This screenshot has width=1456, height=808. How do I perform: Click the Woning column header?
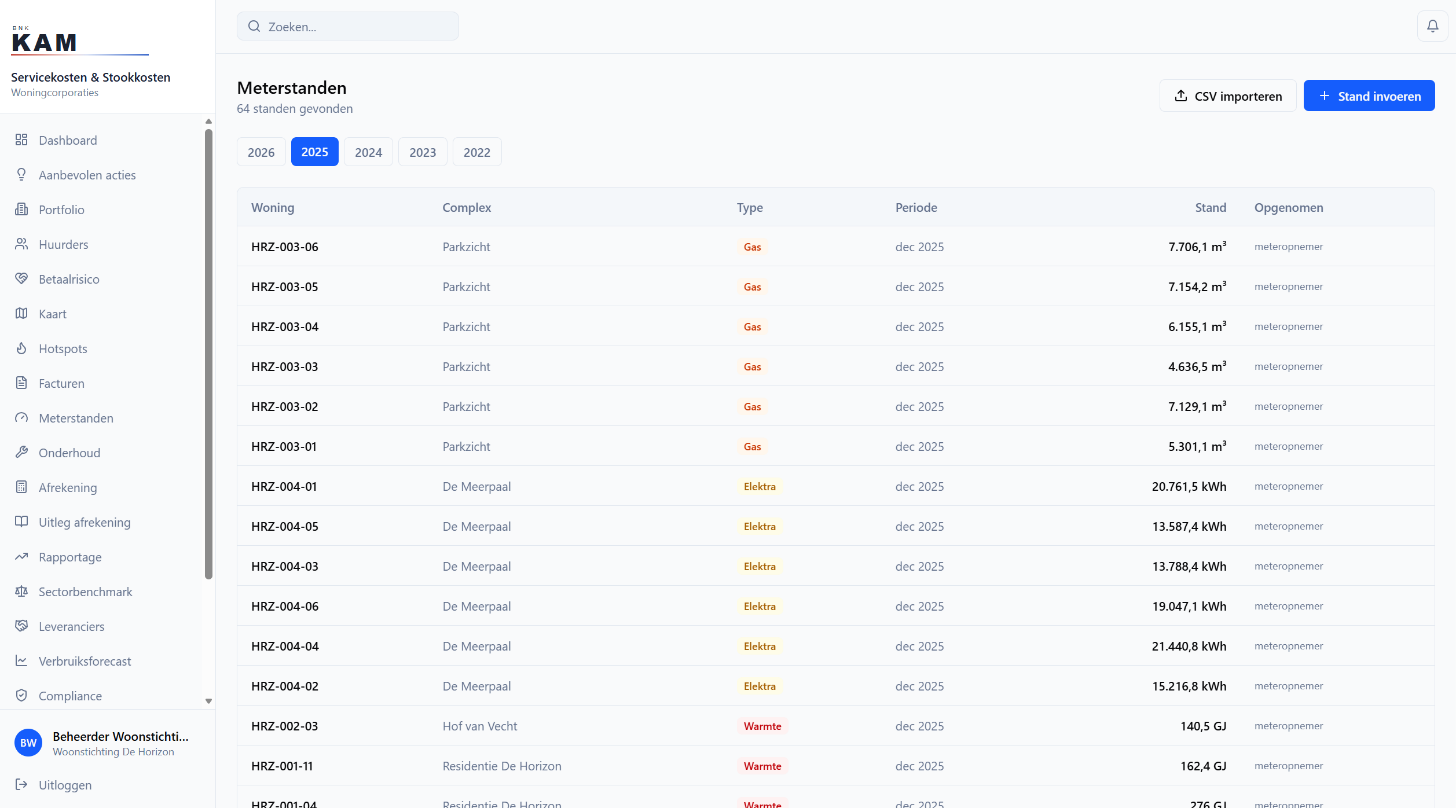tap(273, 208)
